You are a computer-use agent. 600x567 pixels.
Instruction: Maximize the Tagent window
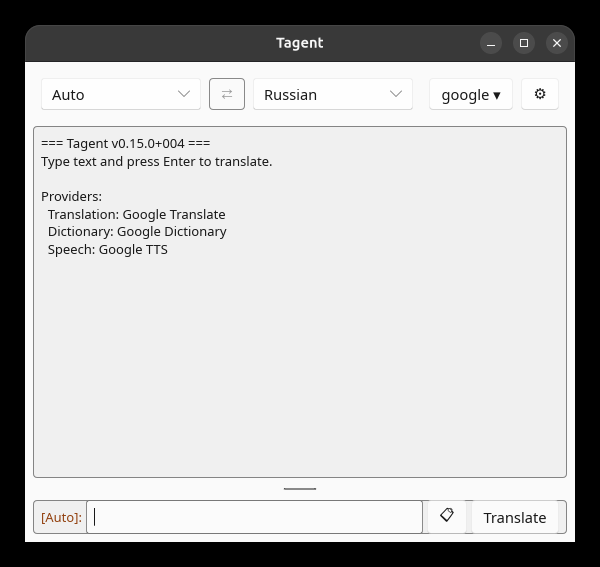[x=523, y=43]
